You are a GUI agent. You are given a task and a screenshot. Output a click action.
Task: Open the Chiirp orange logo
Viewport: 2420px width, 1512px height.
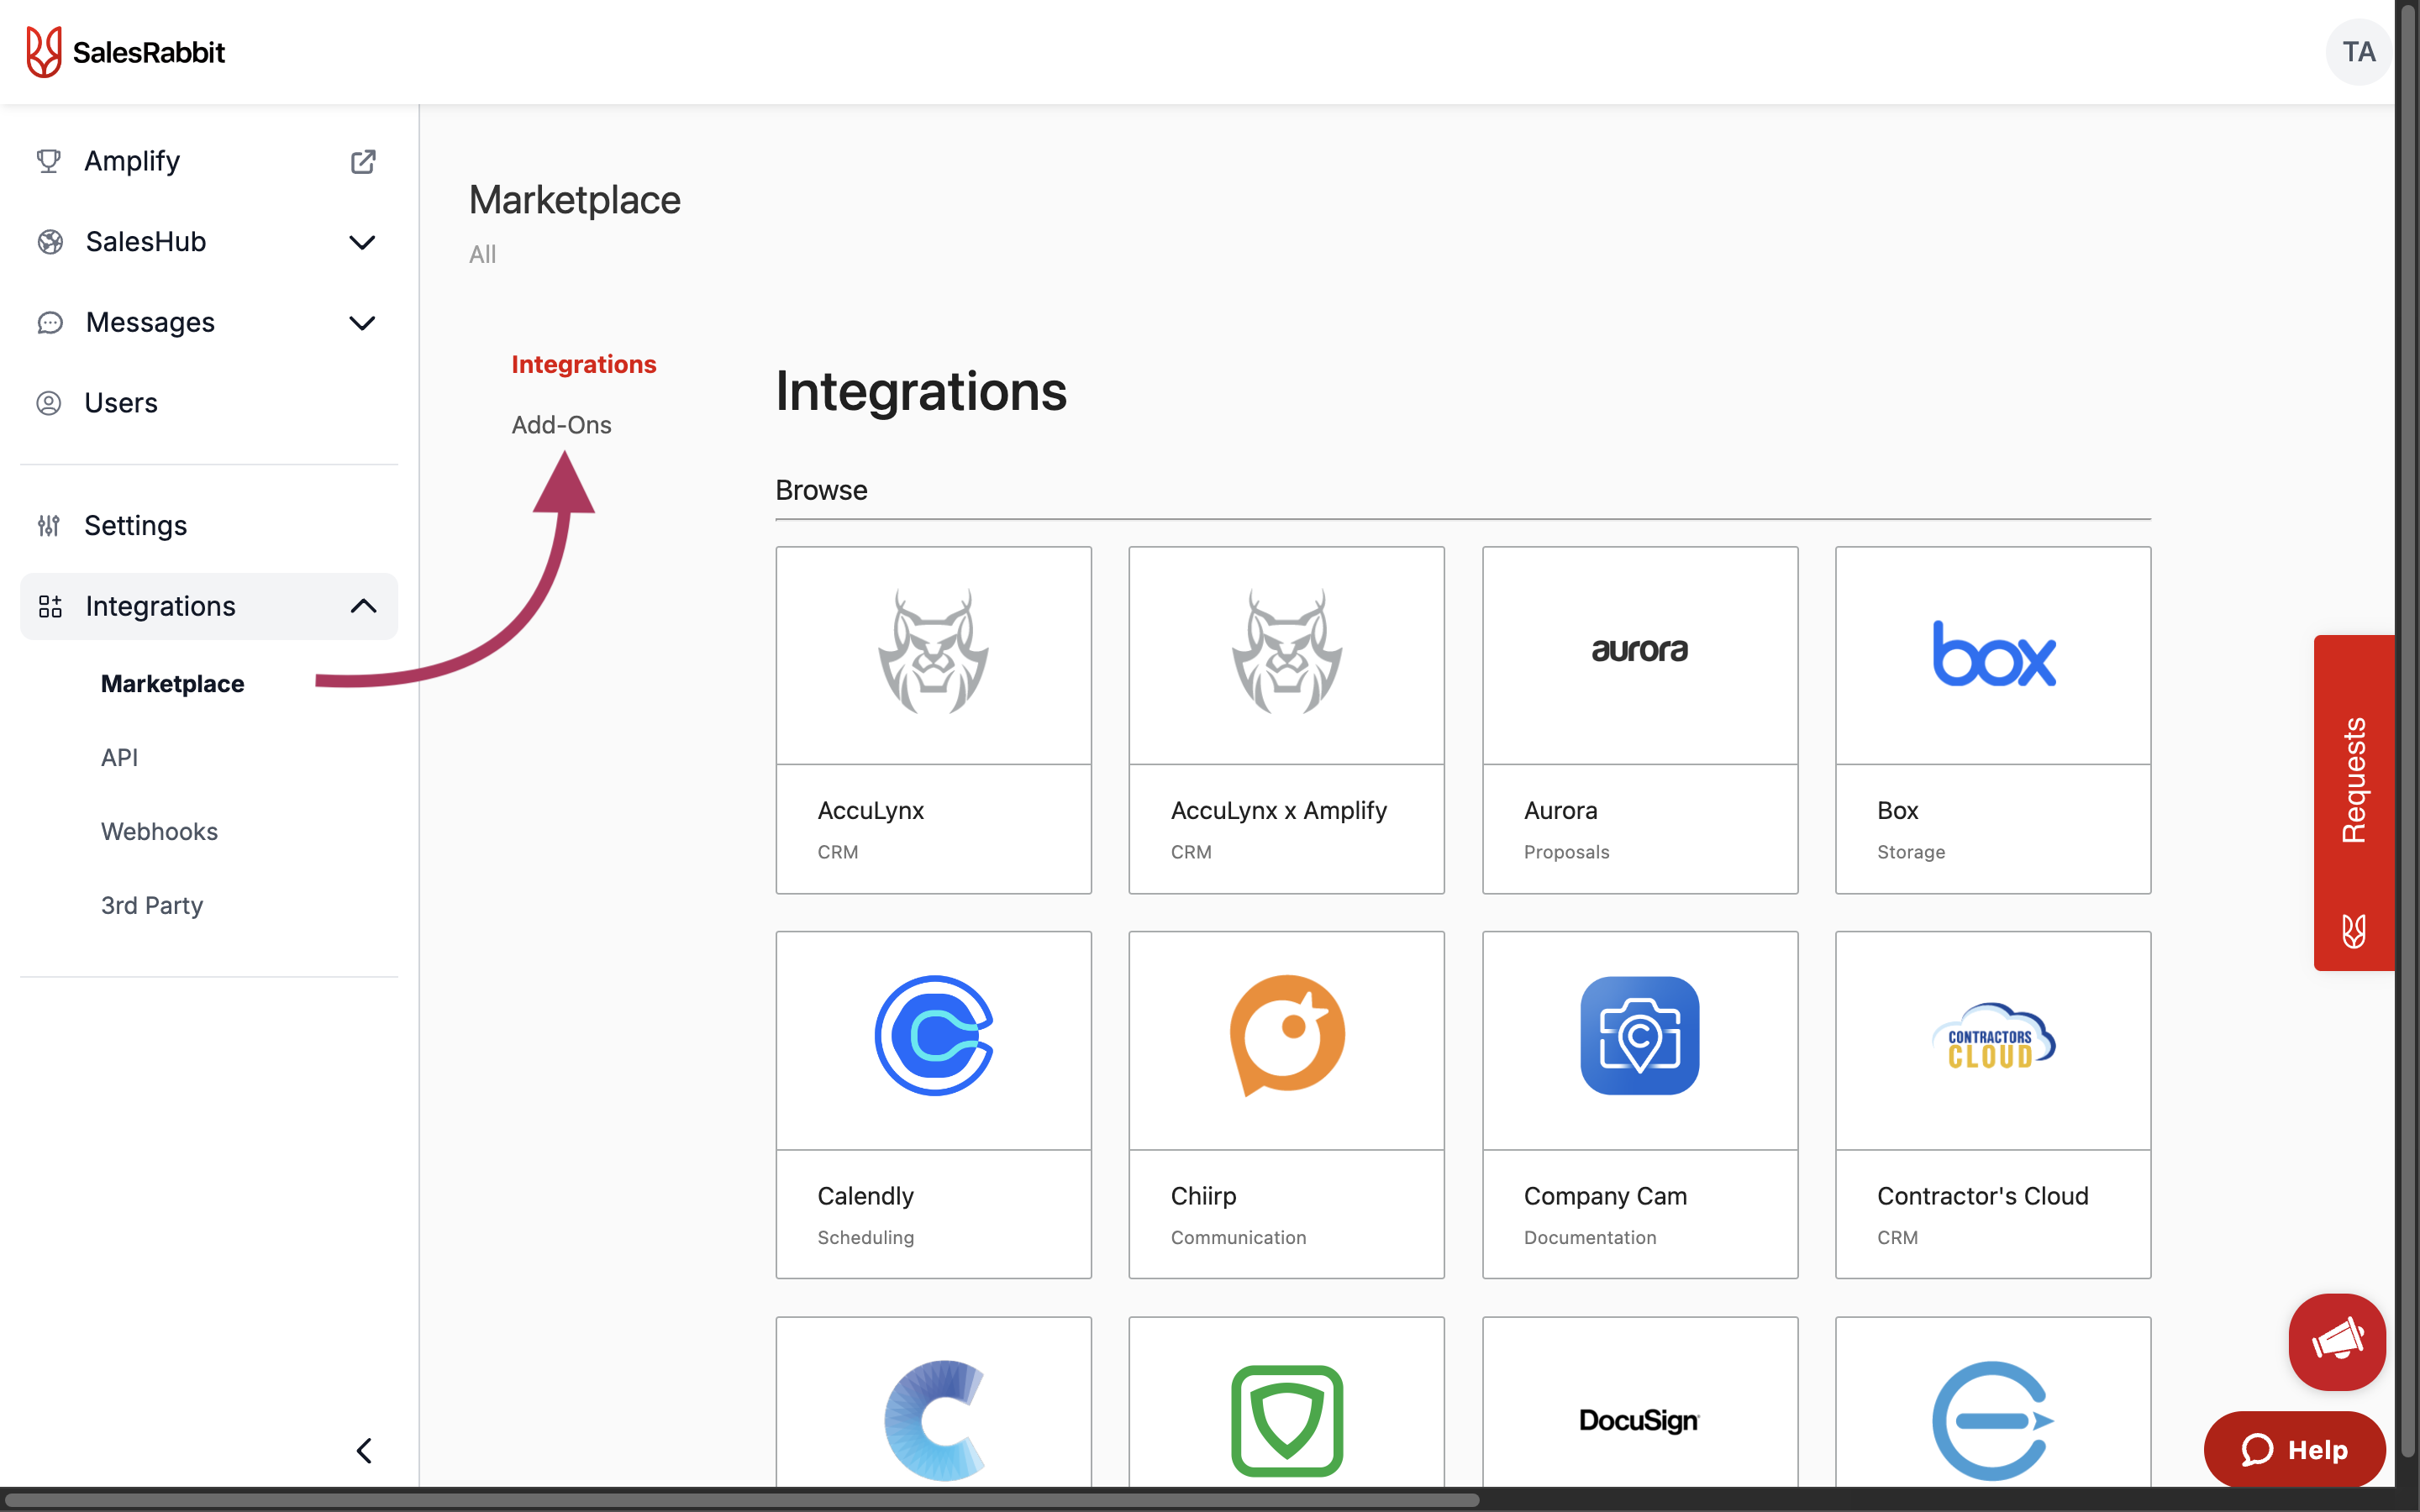point(1287,1035)
